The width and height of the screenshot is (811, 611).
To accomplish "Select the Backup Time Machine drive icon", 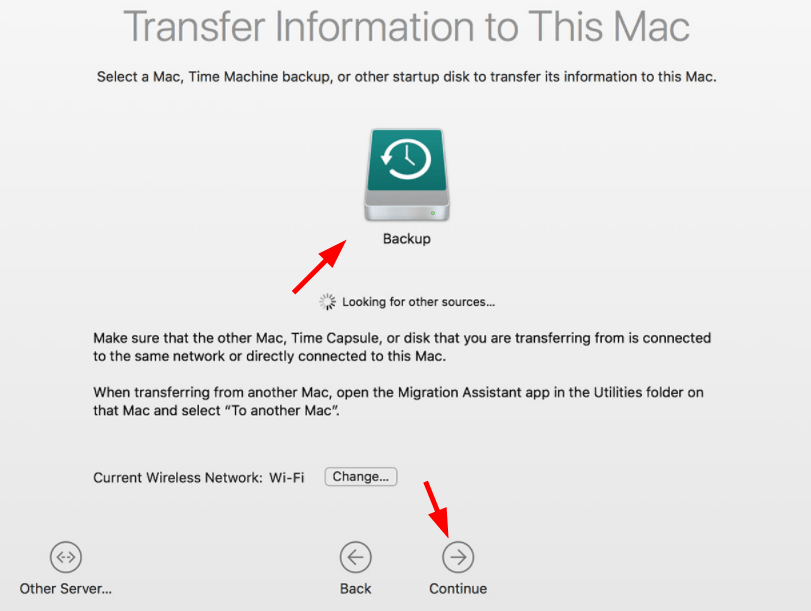I will click(407, 175).
